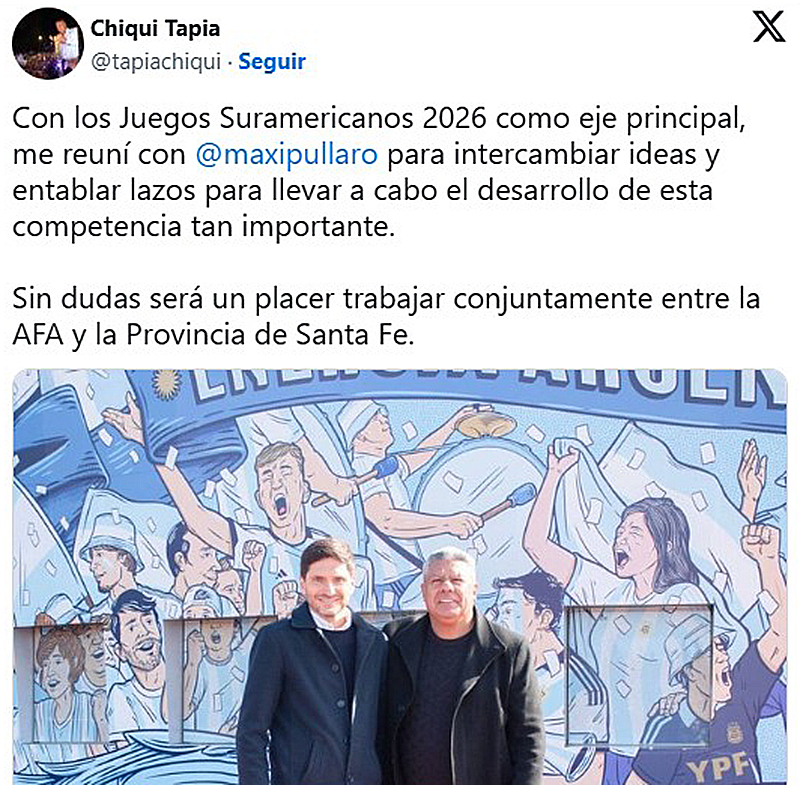Select the cymbal painted above the drum
This screenshot has height=785, width=800.
point(486,423)
